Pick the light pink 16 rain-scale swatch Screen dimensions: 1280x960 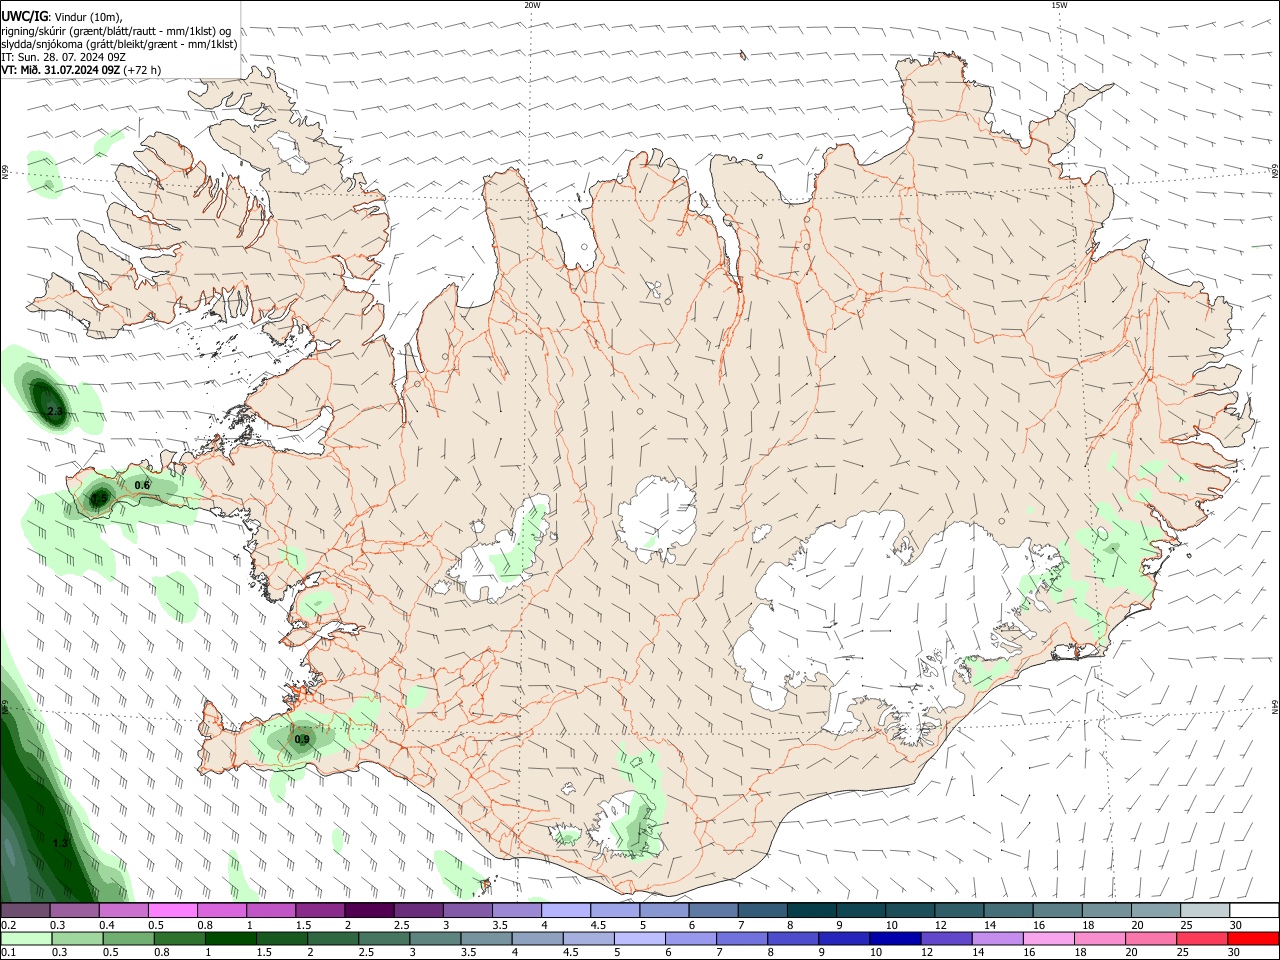coord(1047,938)
